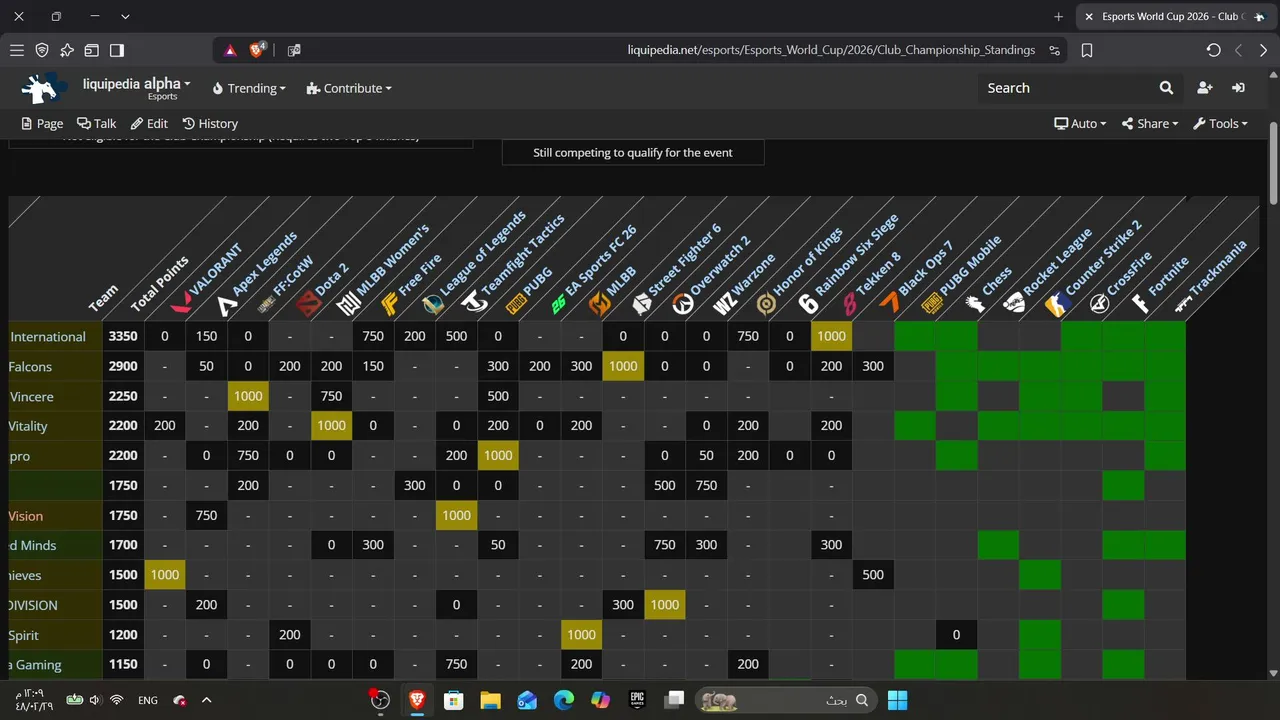Open the Trending dropdown
Image resolution: width=1280 pixels, height=720 pixels.
[x=249, y=88]
